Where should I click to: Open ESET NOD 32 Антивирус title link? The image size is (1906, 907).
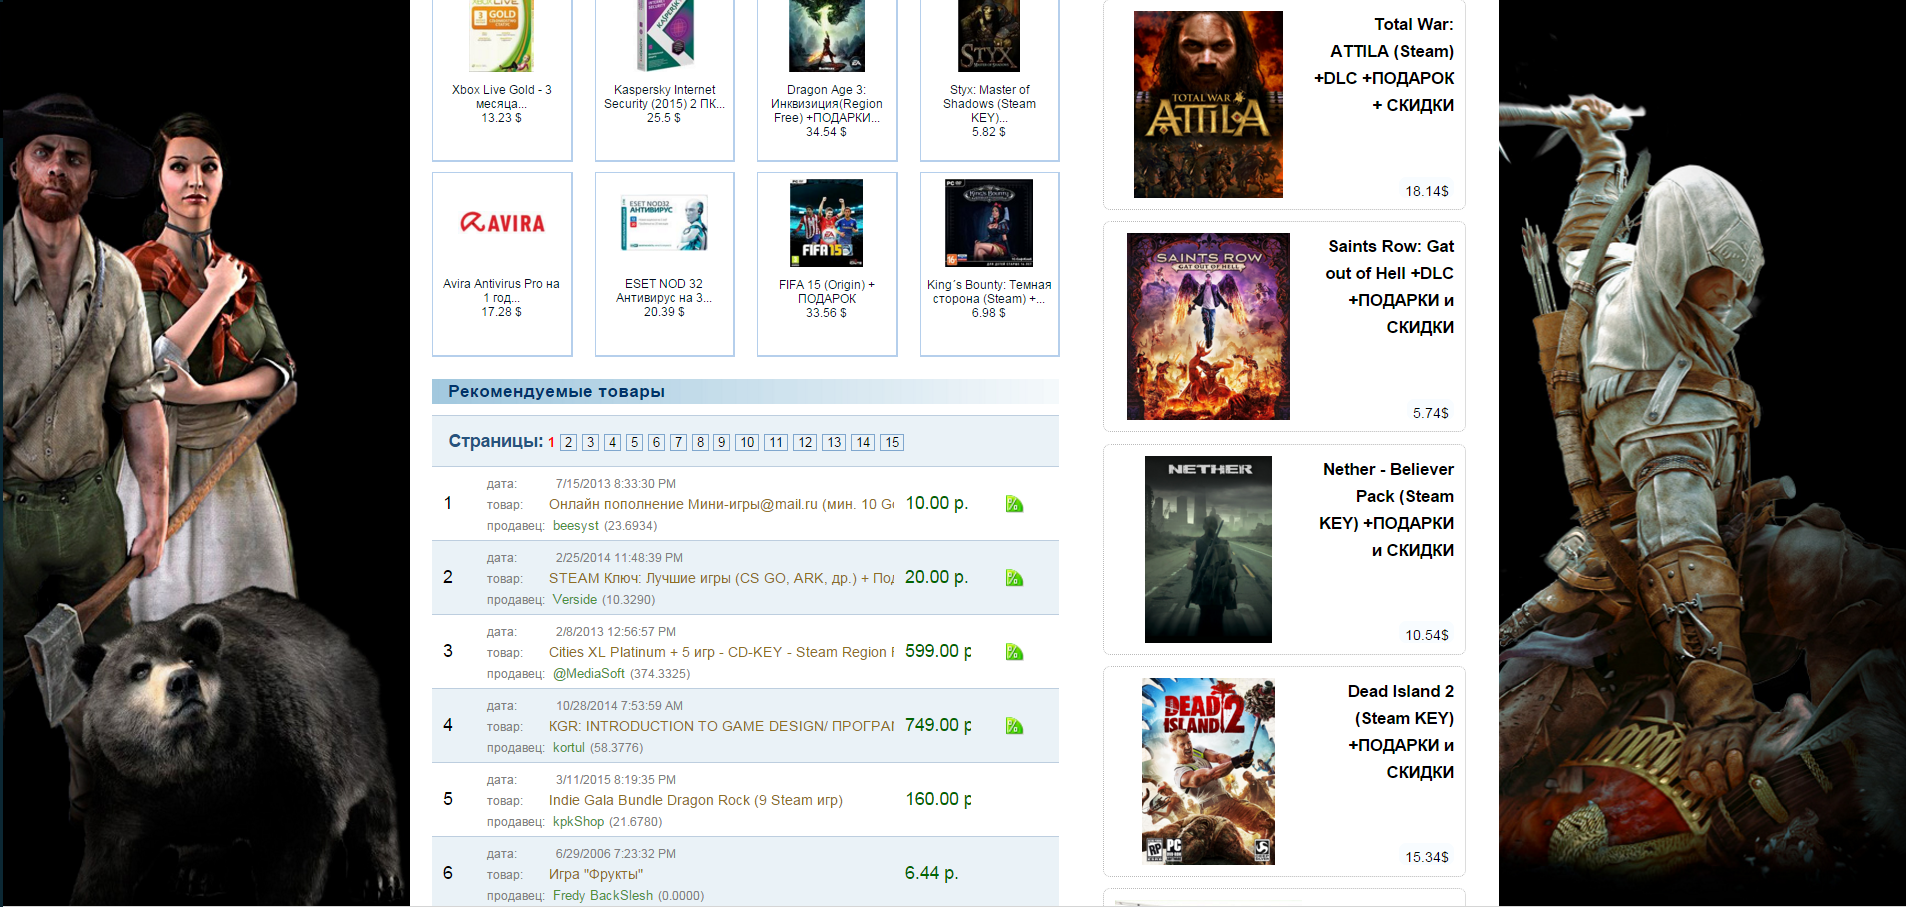point(664,291)
